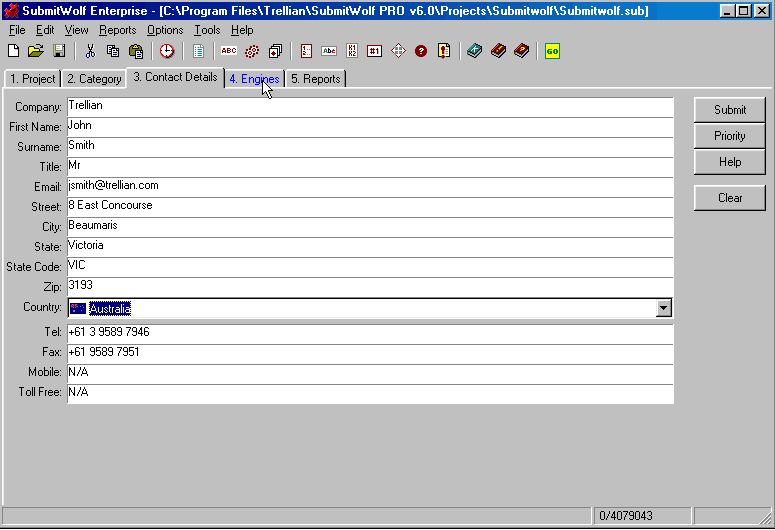Click the Fax field with +61 9589 7951
775x530 pixels.
(370, 354)
